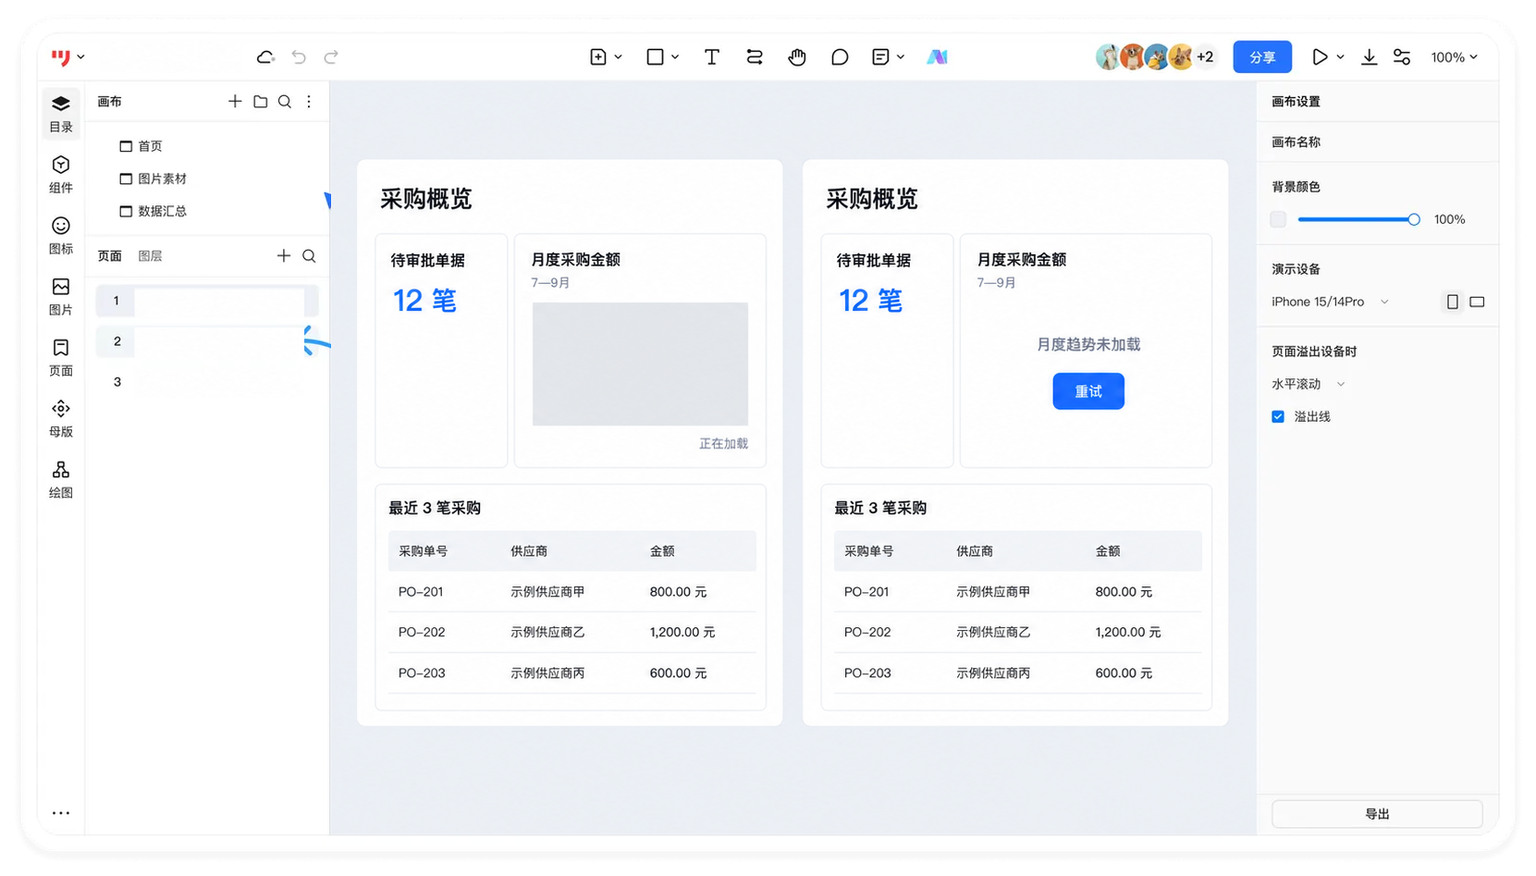The image size is (1536, 876).
Task: Click the download icon in top bar
Action: point(1369,57)
